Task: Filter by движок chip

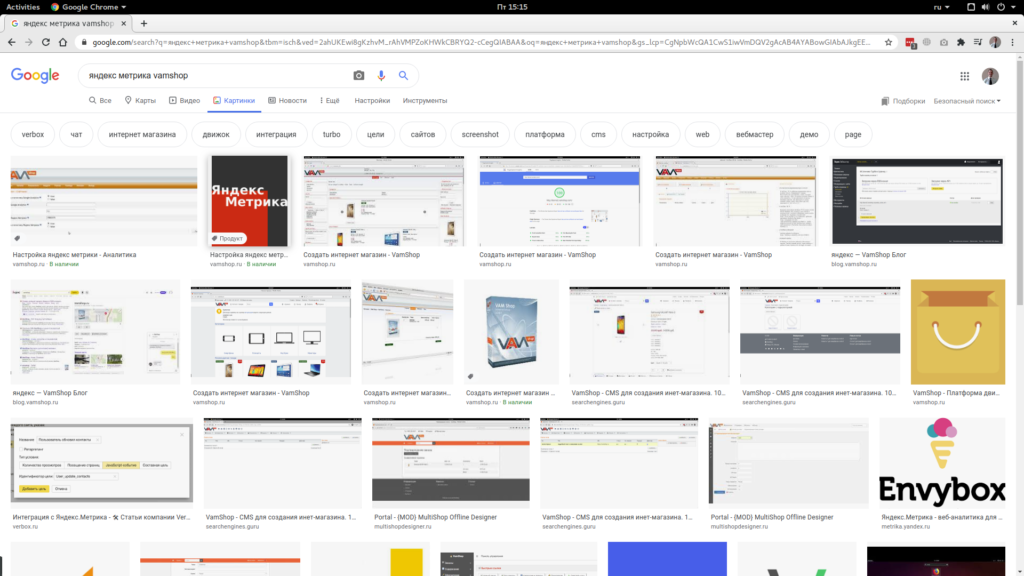Action: click(x=216, y=135)
